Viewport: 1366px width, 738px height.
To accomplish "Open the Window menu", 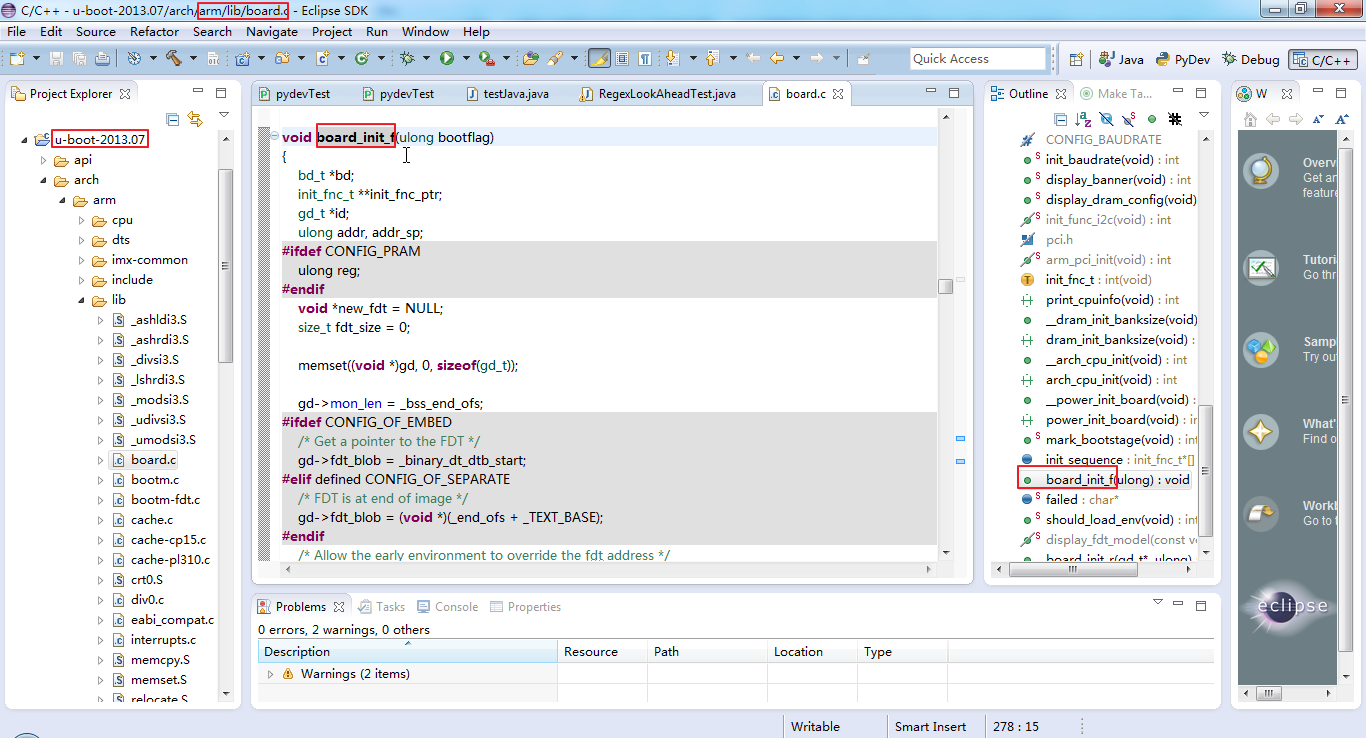I will 426,31.
